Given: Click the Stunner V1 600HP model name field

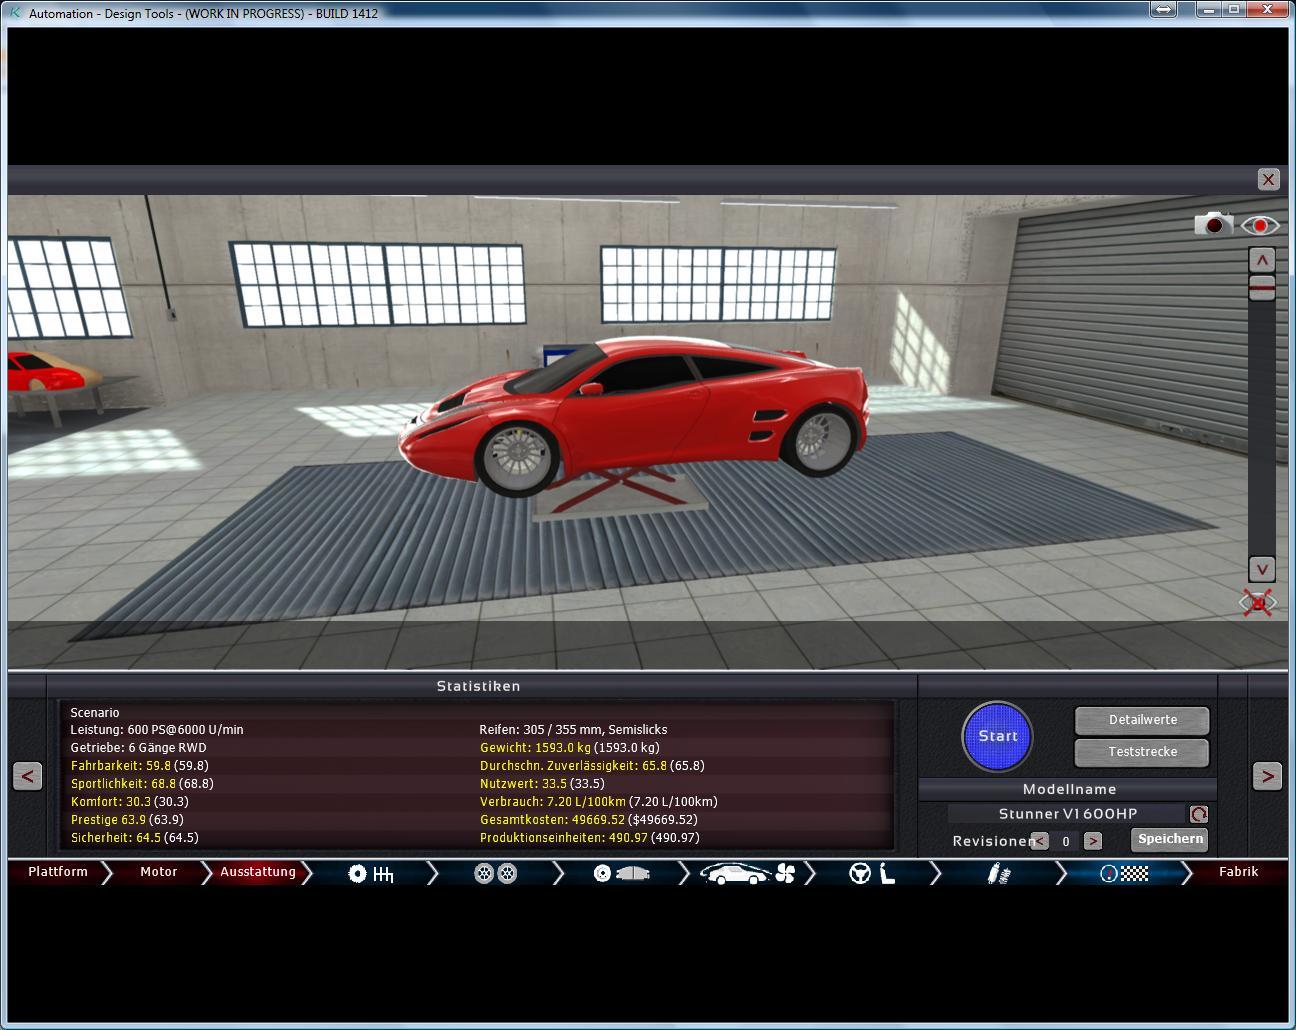Looking at the screenshot, I should (1066, 814).
